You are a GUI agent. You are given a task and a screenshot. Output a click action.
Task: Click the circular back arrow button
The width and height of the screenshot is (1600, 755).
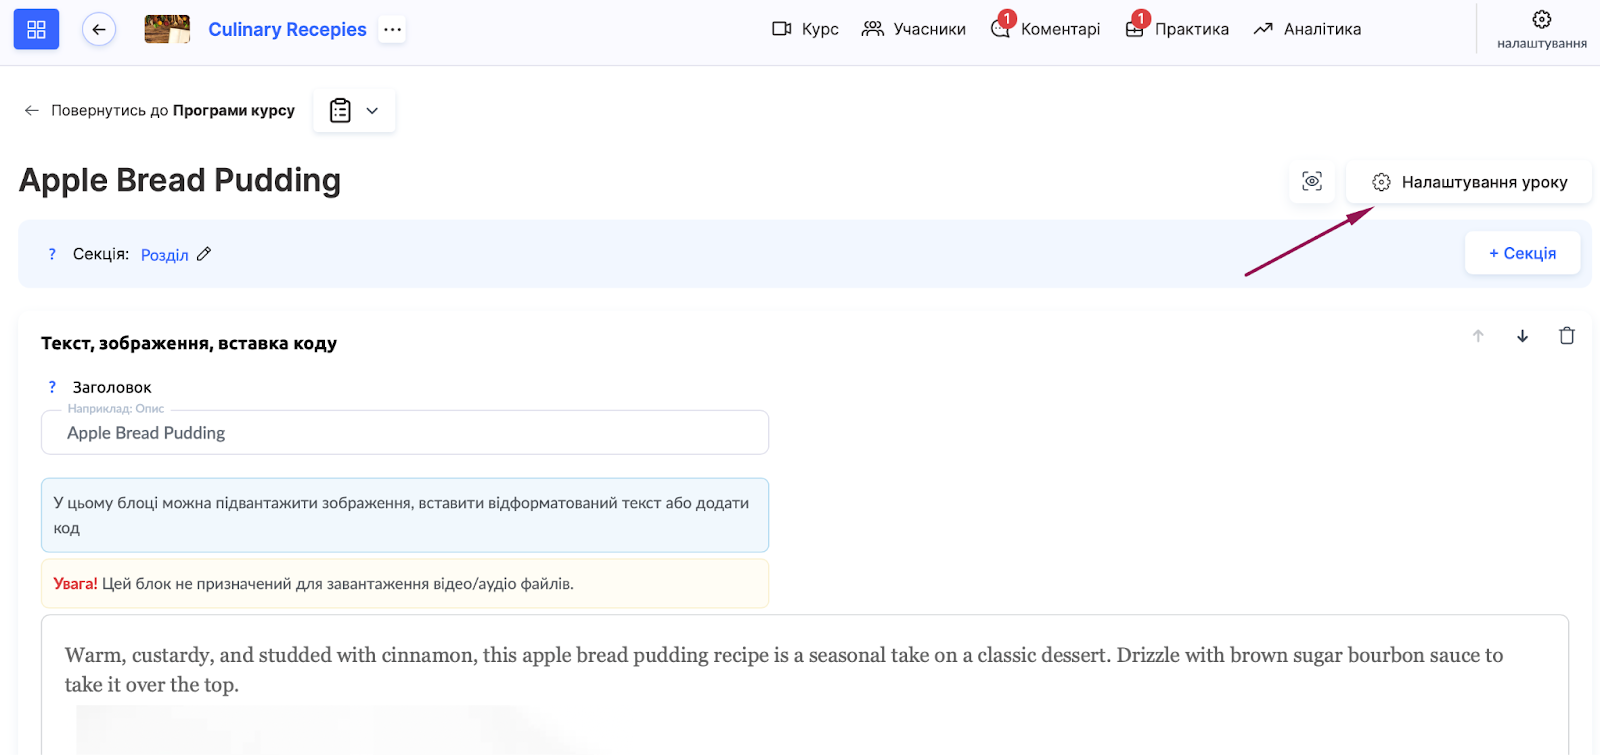99,30
